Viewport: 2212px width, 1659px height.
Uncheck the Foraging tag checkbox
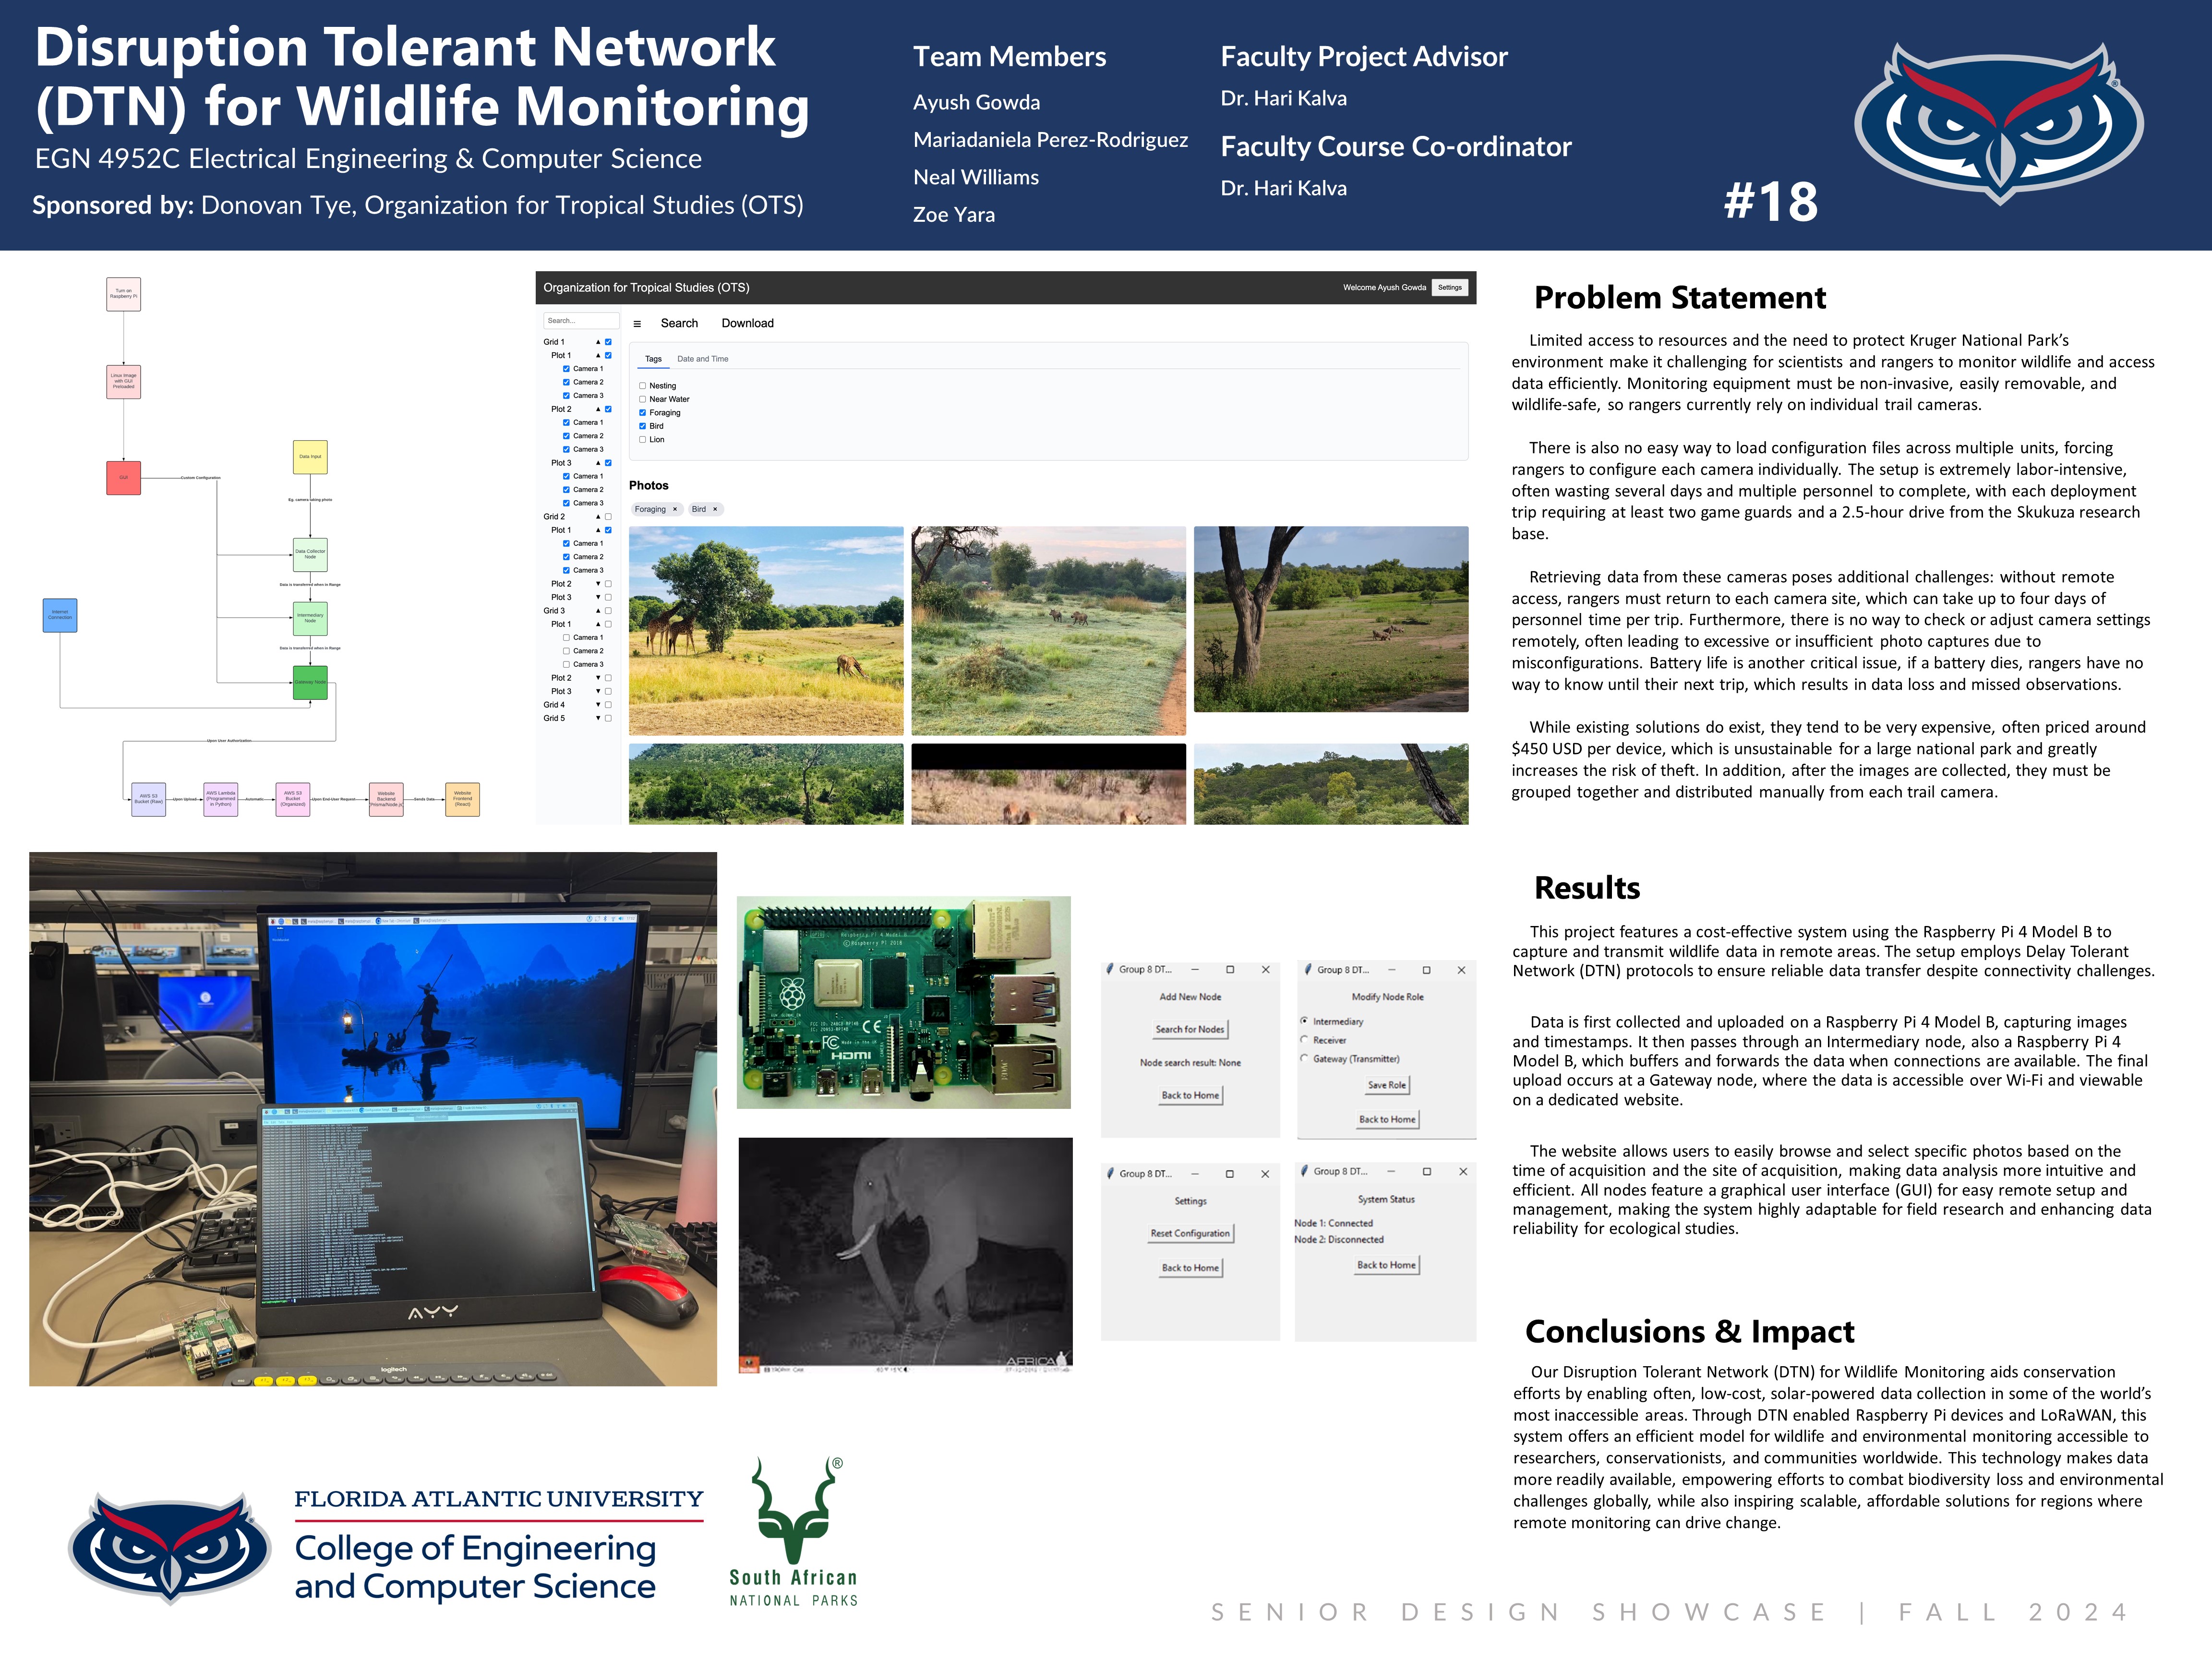click(x=642, y=413)
